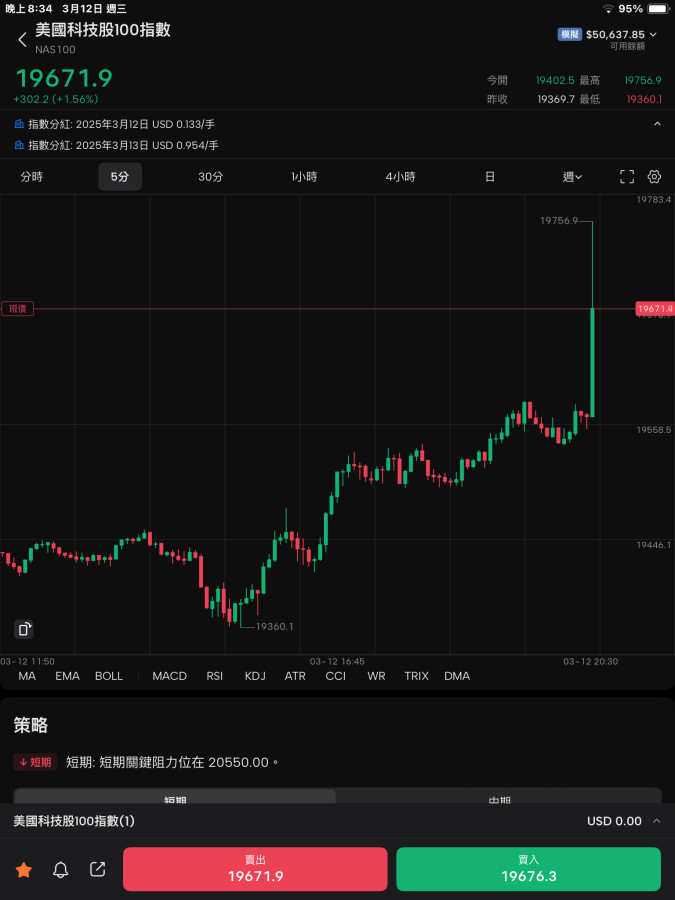Image resolution: width=675 pixels, height=900 pixels.
Task: Open price alert bell icon
Action: pyautogui.click(x=61, y=870)
